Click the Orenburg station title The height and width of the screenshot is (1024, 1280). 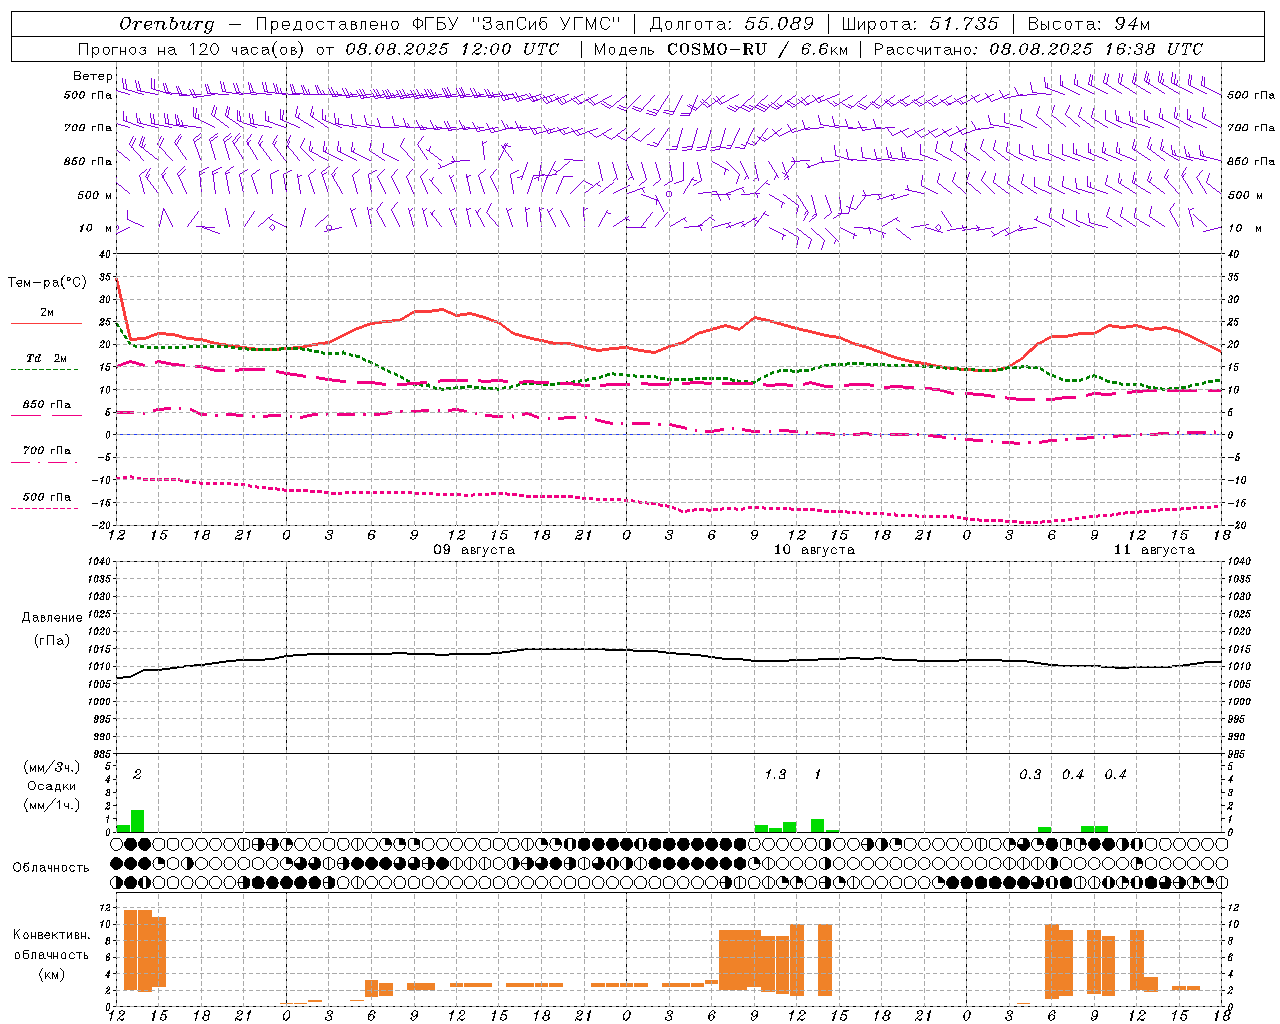tap(167, 24)
